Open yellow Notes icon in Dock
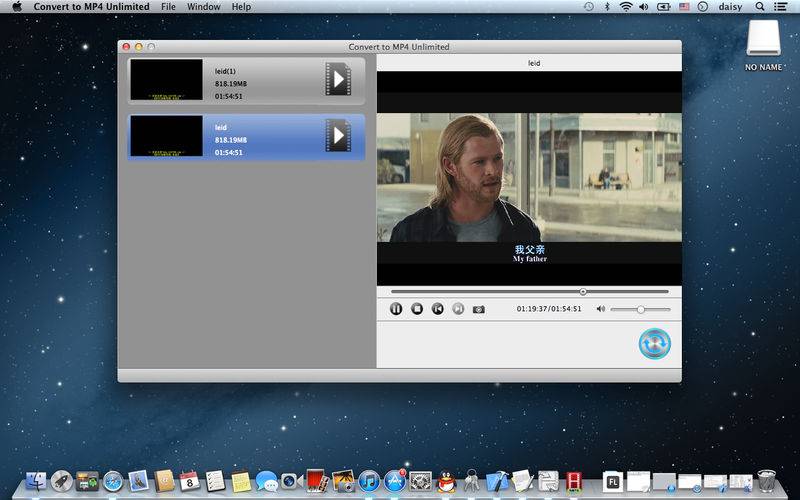 coord(241,481)
